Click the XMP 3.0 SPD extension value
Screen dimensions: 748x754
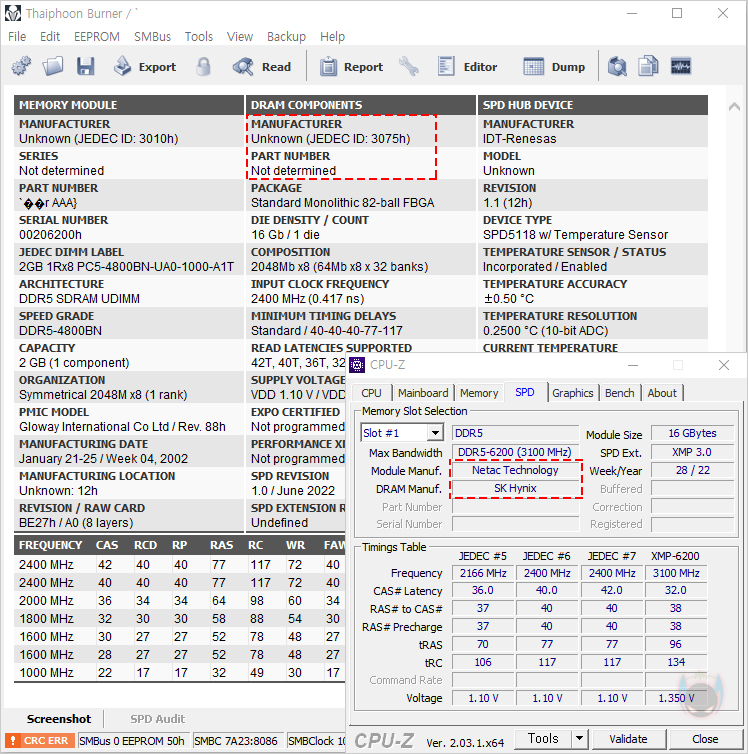pyautogui.click(x=692, y=452)
